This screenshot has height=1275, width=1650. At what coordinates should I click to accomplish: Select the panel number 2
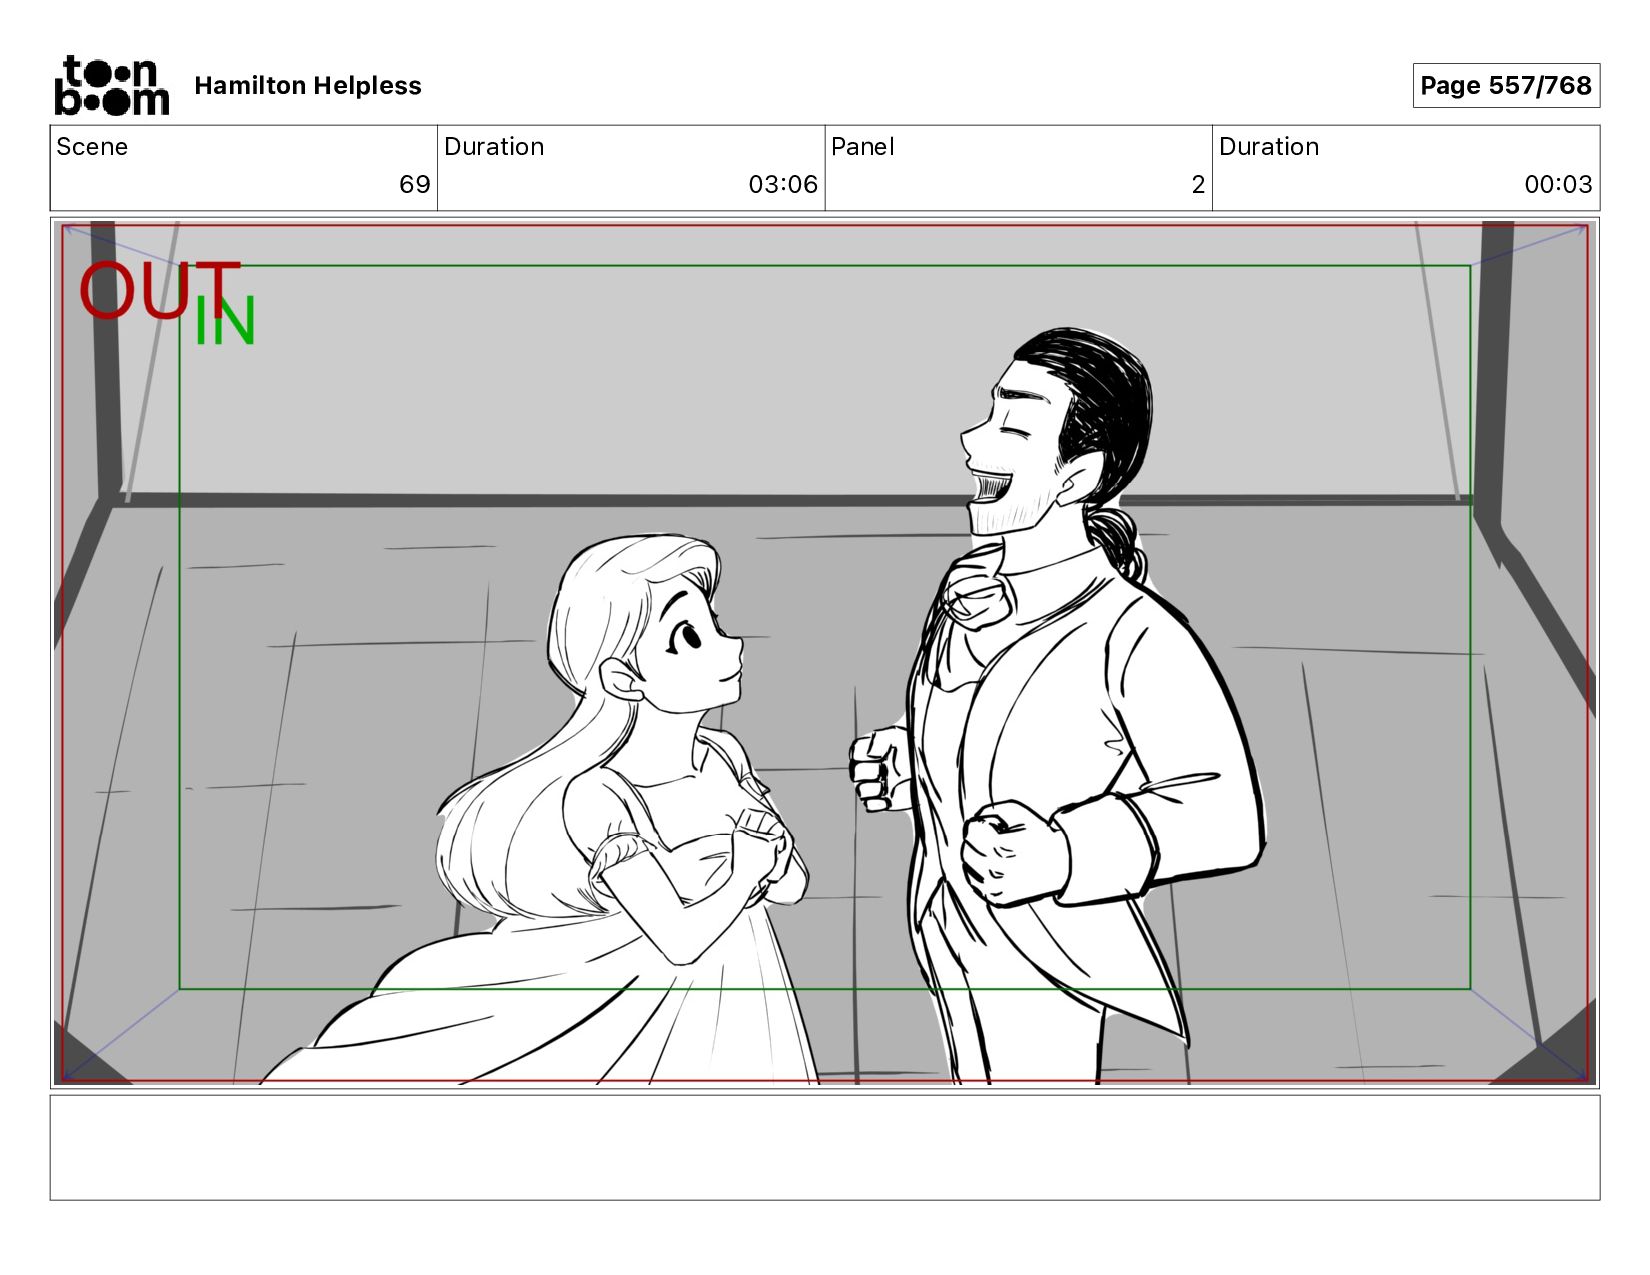point(1198,184)
